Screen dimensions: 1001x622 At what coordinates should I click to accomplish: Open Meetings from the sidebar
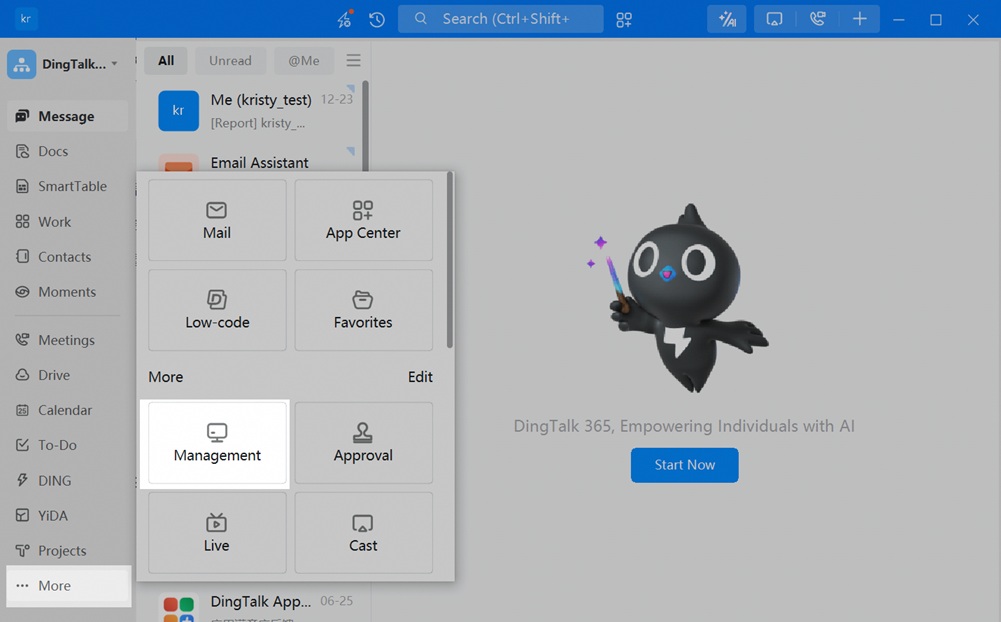tap(68, 340)
